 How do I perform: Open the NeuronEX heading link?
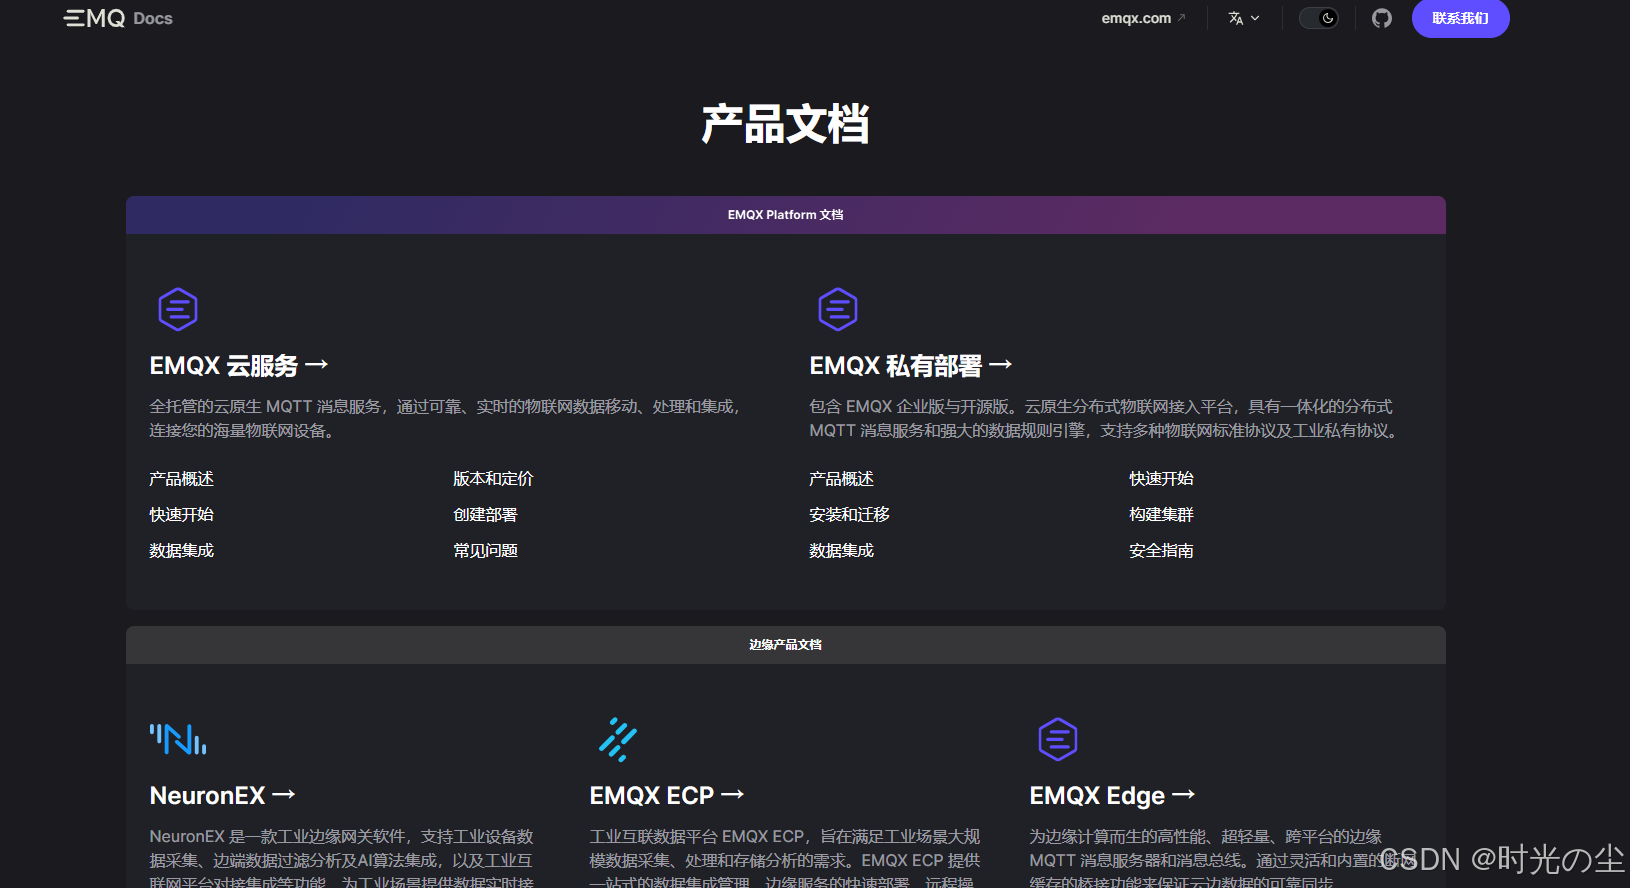(x=222, y=796)
